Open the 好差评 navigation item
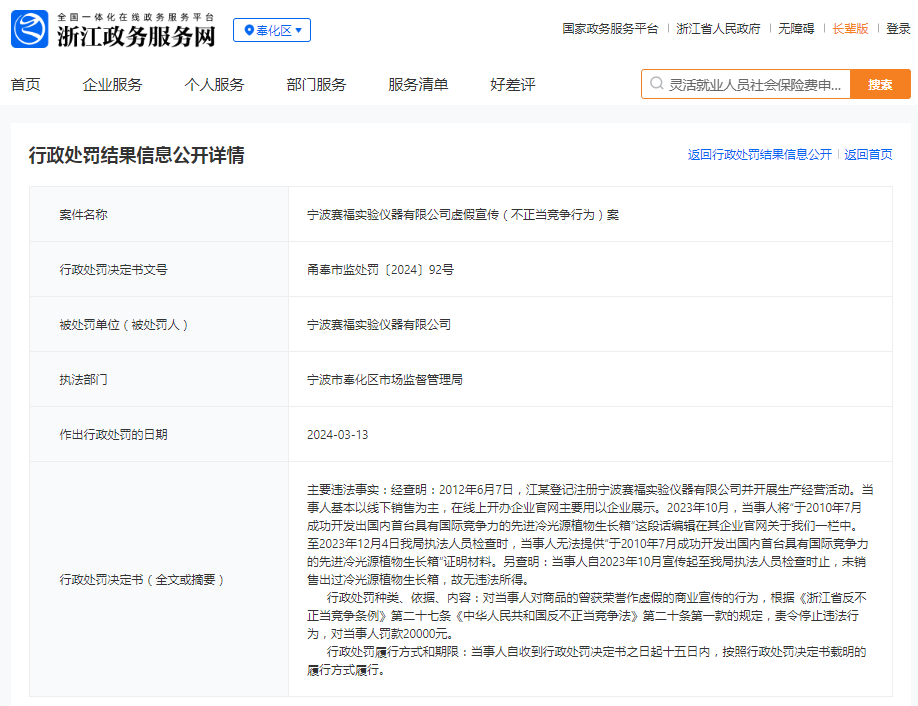 pyautogui.click(x=513, y=85)
